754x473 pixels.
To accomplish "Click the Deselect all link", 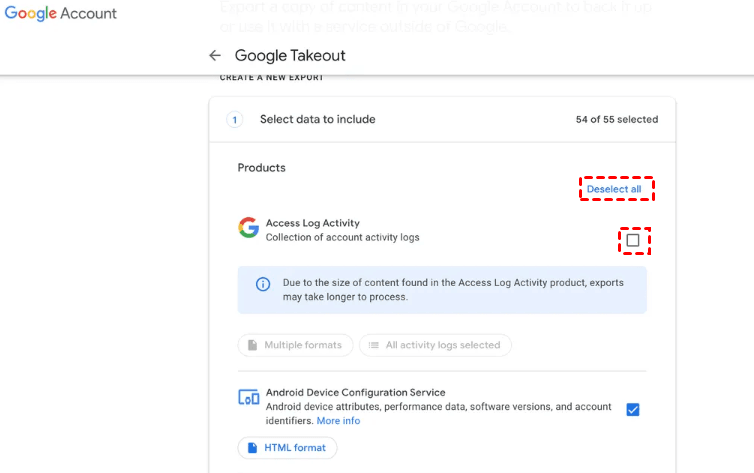I will [x=614, y=189].
